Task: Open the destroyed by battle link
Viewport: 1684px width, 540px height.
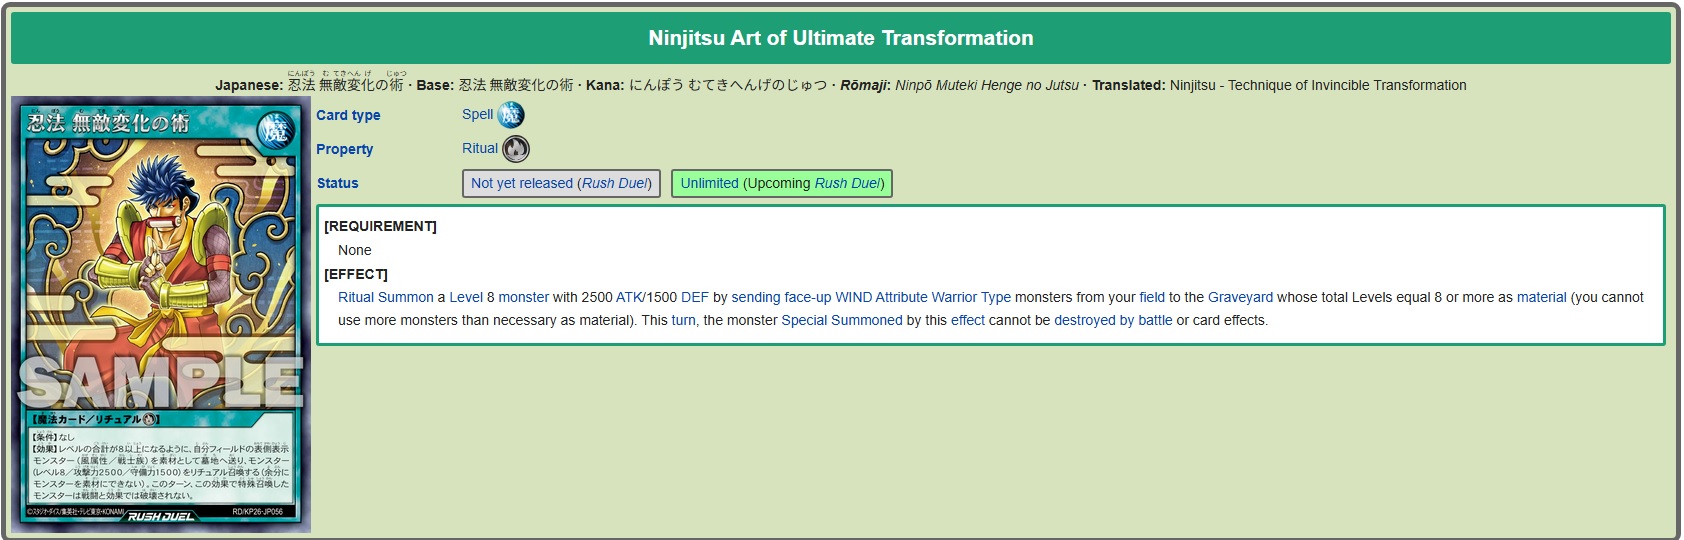Action: (1113, 320)
